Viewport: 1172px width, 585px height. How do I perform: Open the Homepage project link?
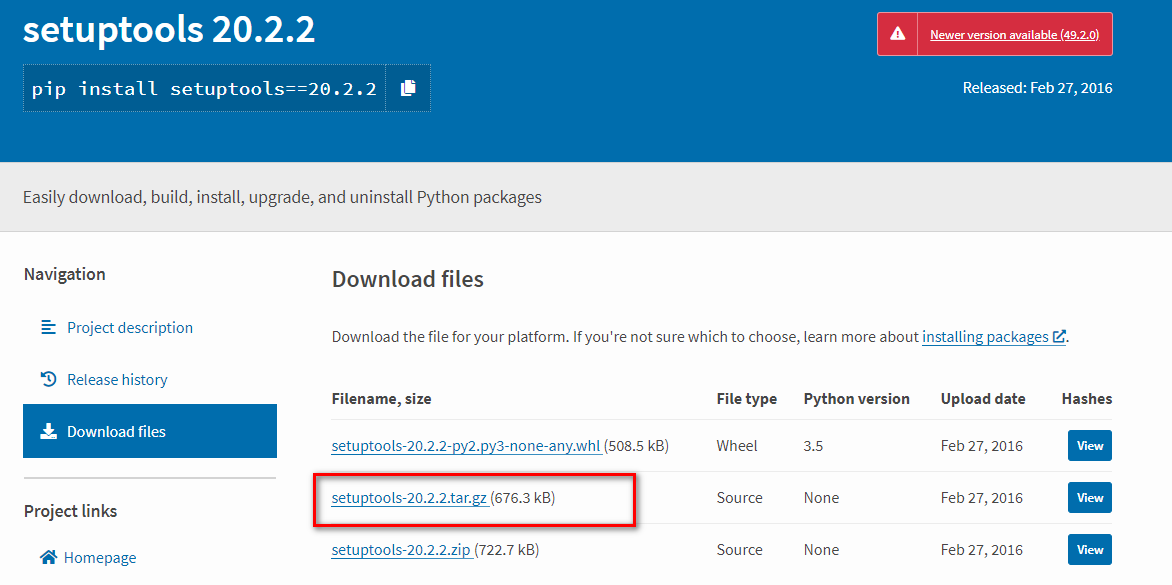(100, 557)
